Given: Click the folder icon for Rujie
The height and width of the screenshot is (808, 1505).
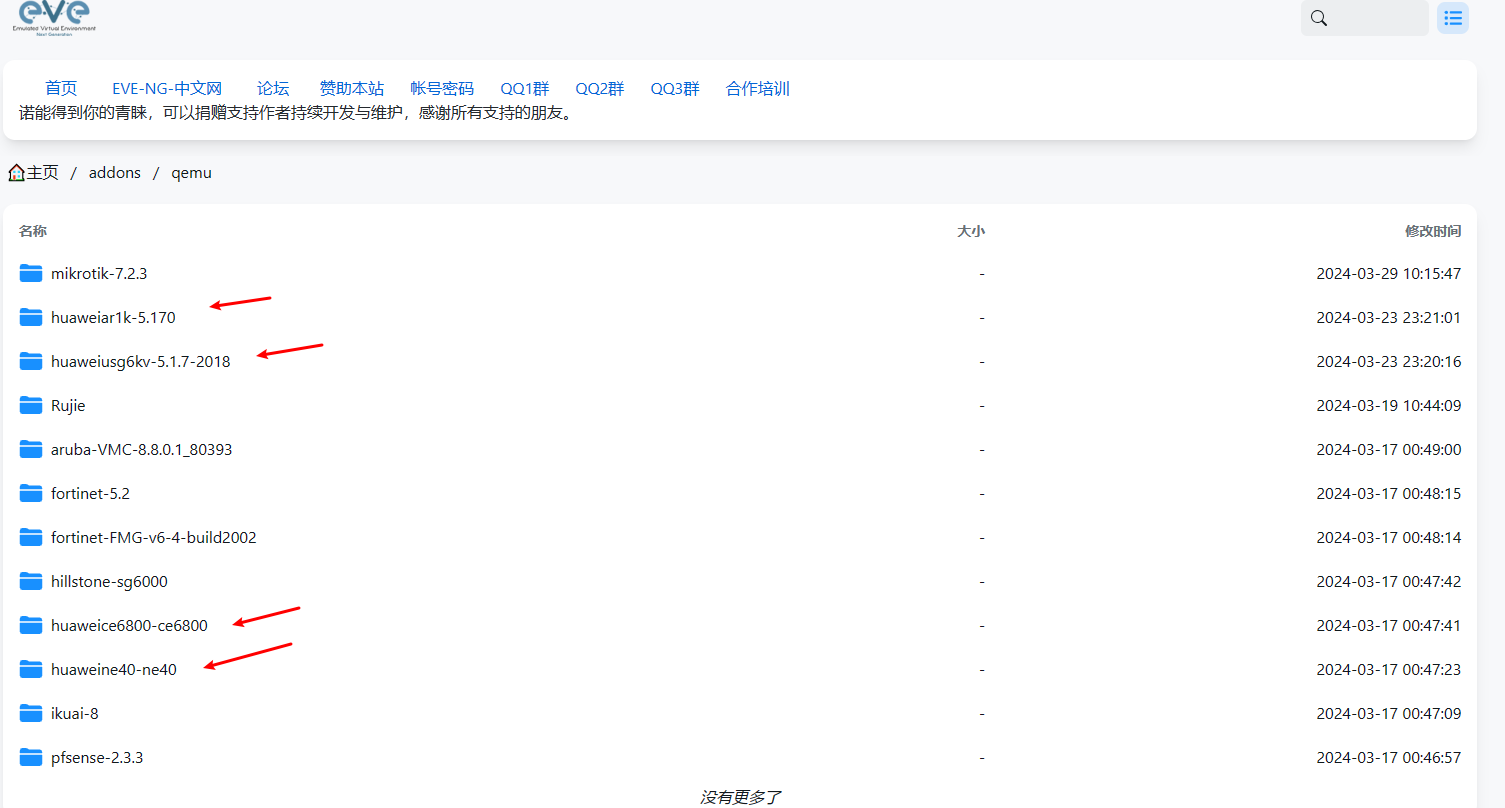Looking at the screenshot, I should click(x=31, y=405).
